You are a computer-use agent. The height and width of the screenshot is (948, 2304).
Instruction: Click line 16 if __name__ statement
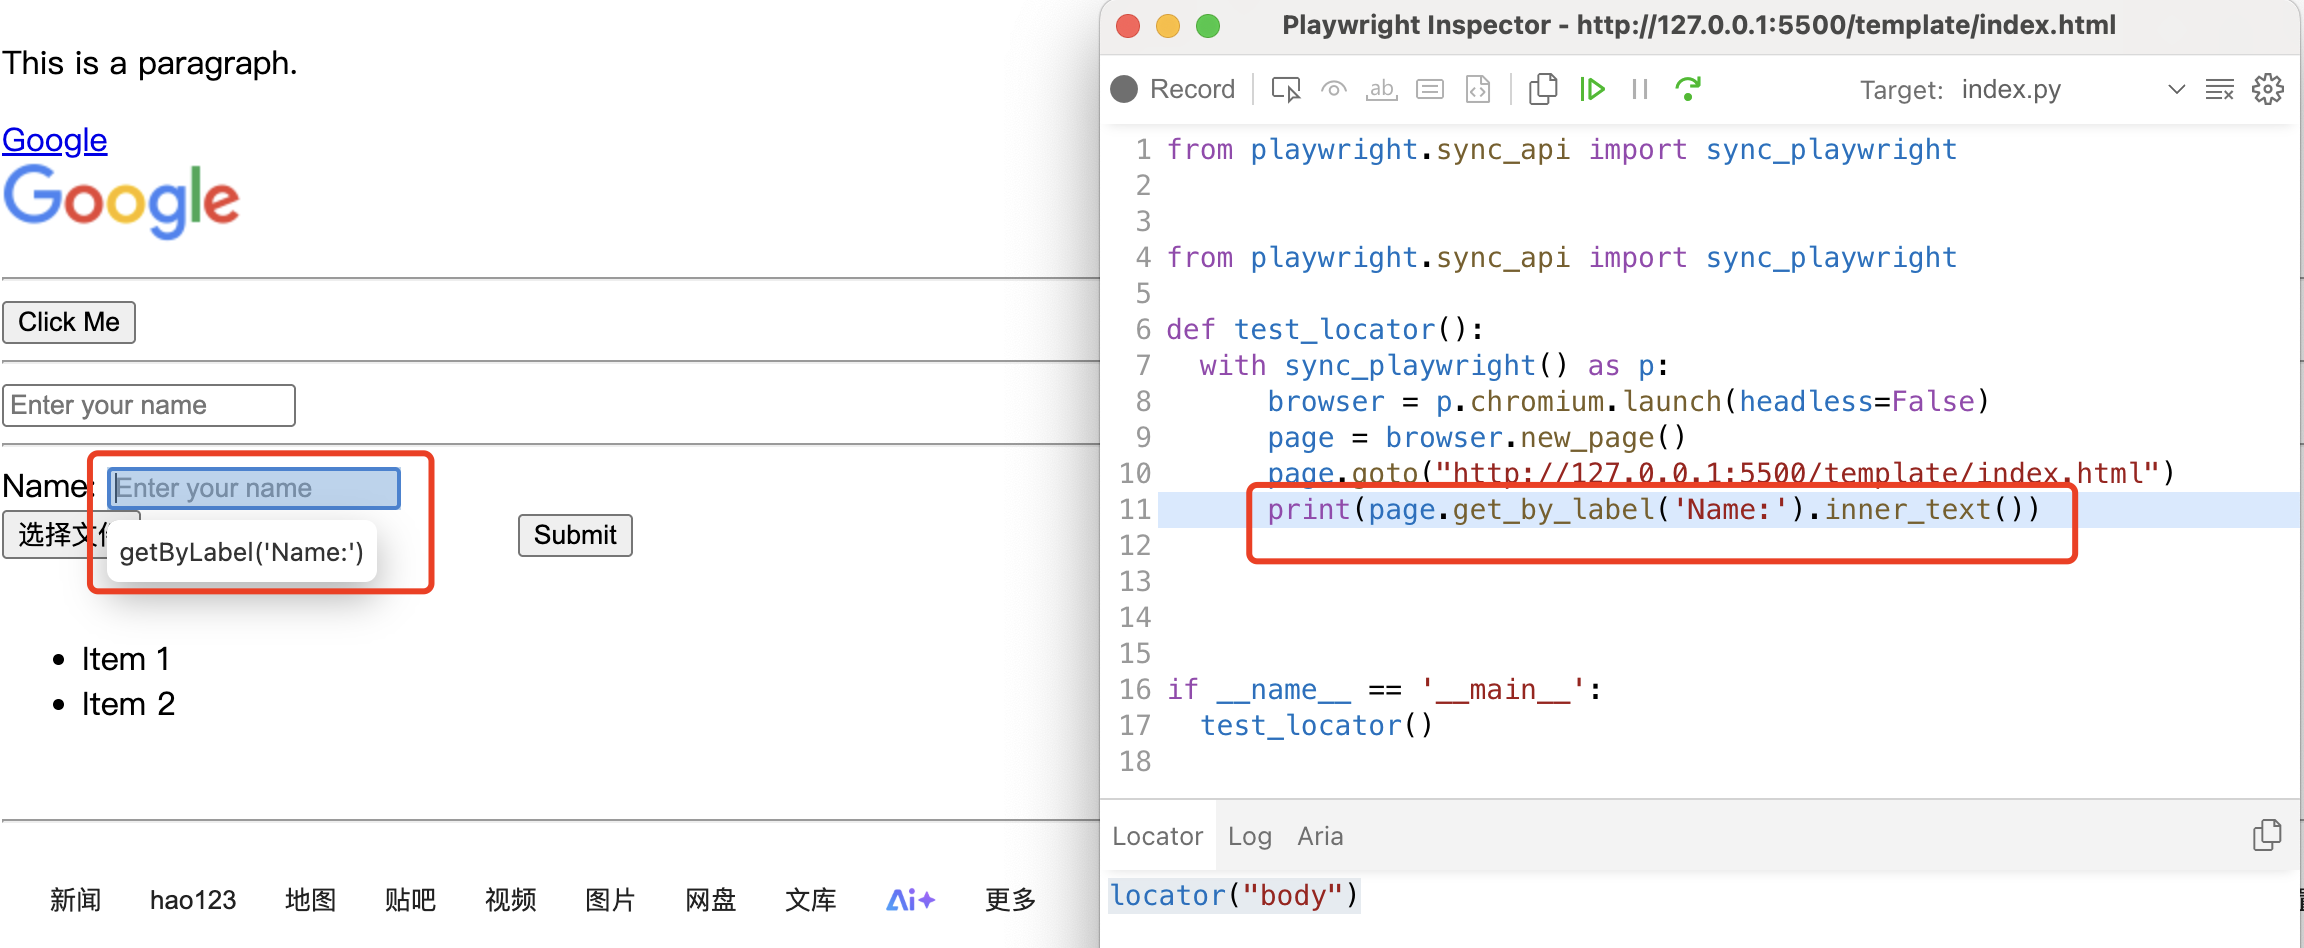tap(1384, 690)
